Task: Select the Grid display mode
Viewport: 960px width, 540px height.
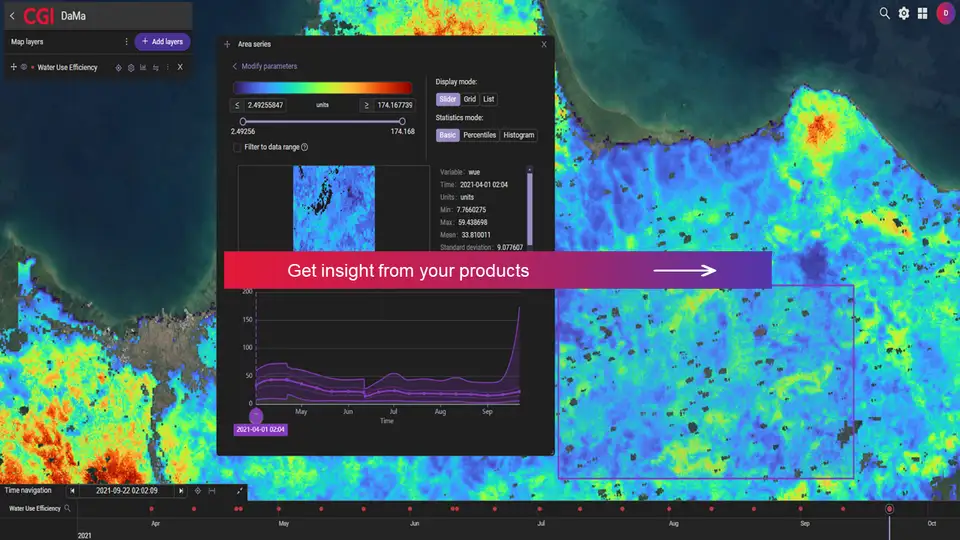Action: tap(469, 99)
